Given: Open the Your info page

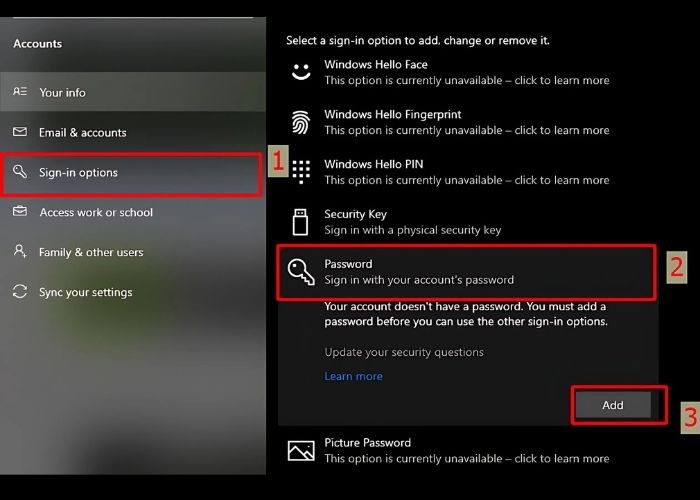Looking at the screenshot, I should click(x=62, y=92).
